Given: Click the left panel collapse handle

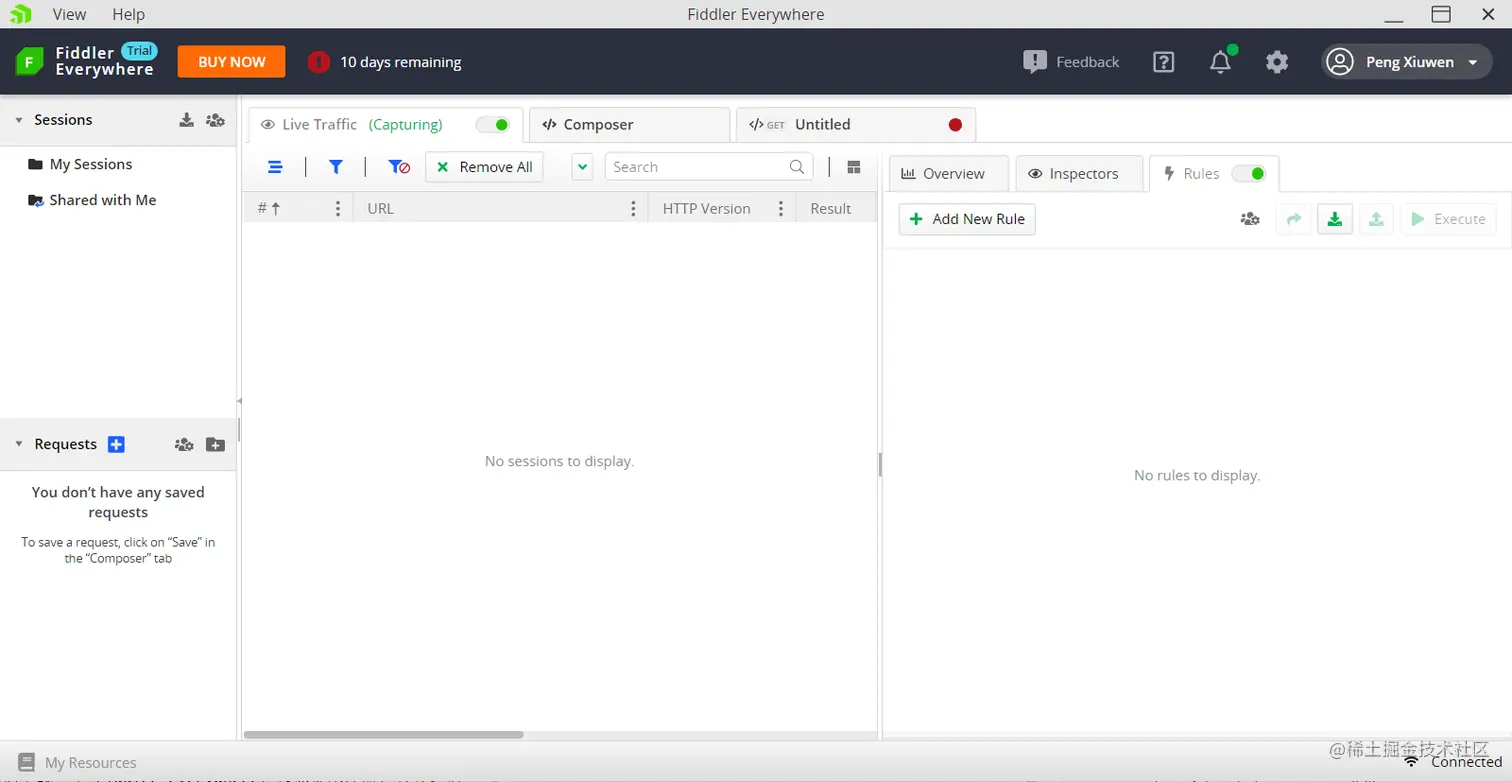Looking at the screenshot, I should (239, 401).
